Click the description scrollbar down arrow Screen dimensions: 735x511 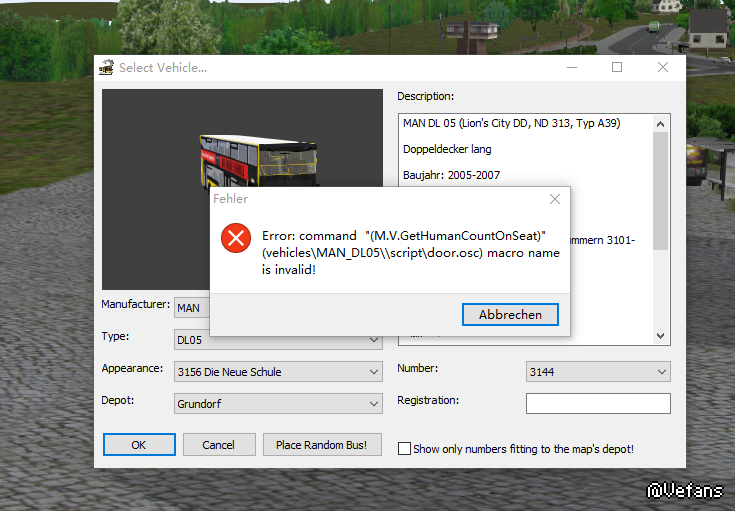(x=660, y=336)
